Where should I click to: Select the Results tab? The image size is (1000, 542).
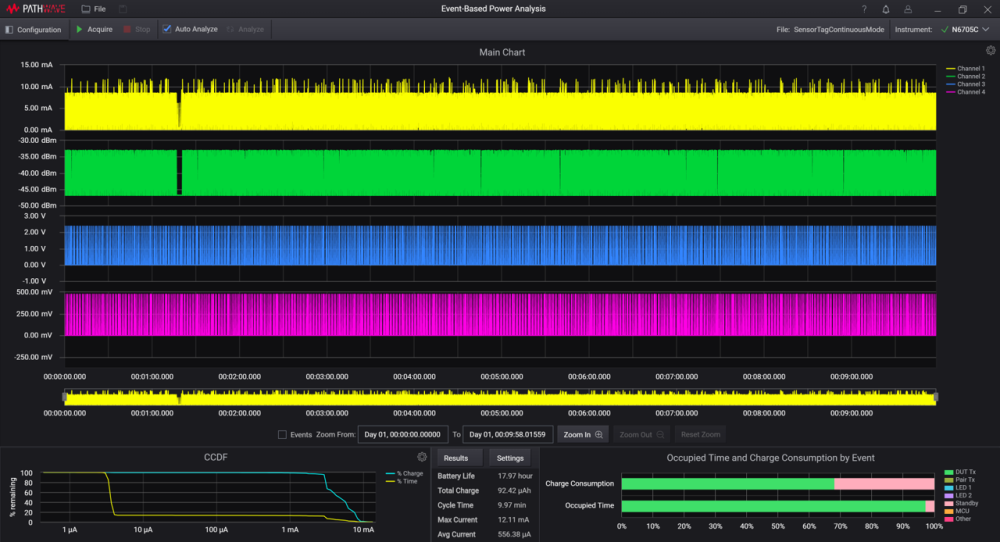point(456,458)
